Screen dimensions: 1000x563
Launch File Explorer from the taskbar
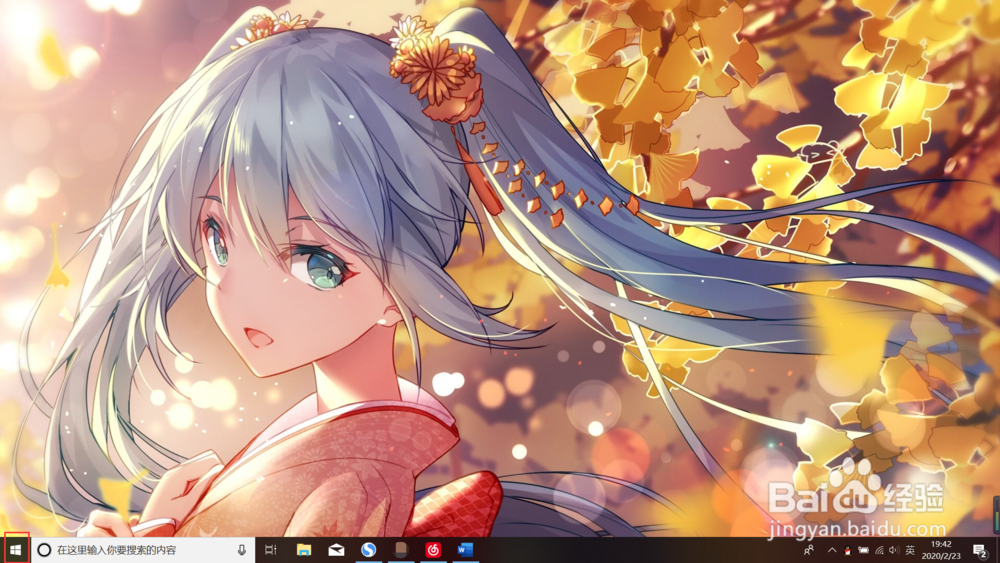coord(304,550)
